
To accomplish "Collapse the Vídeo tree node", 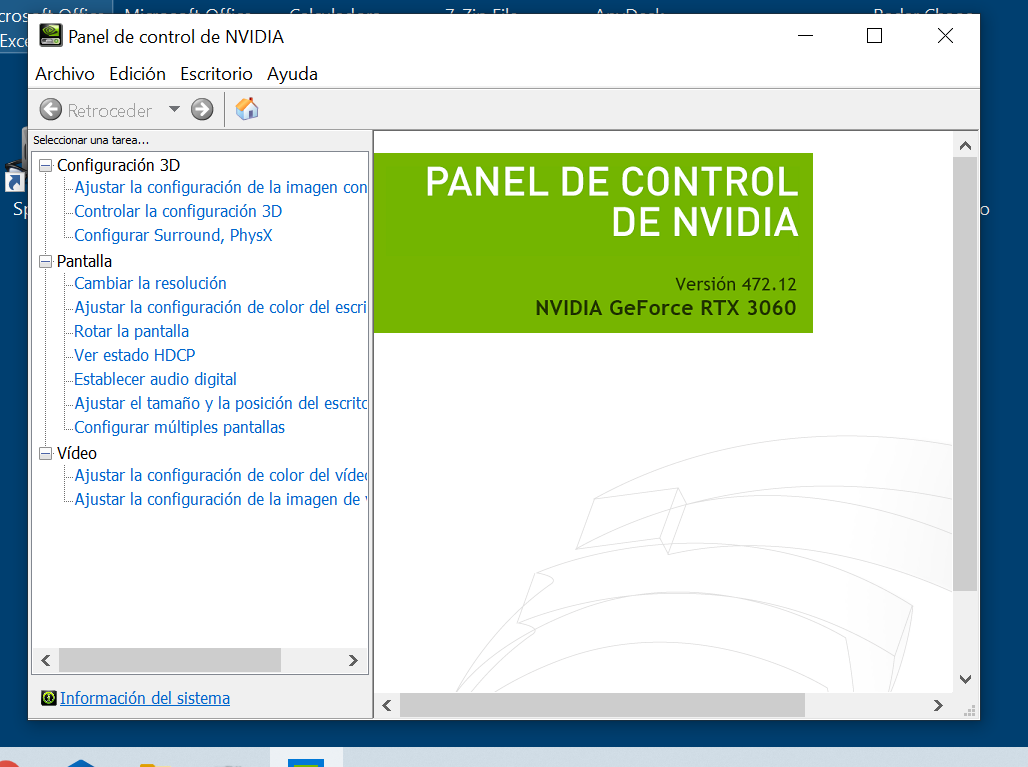I will [45, 453].
